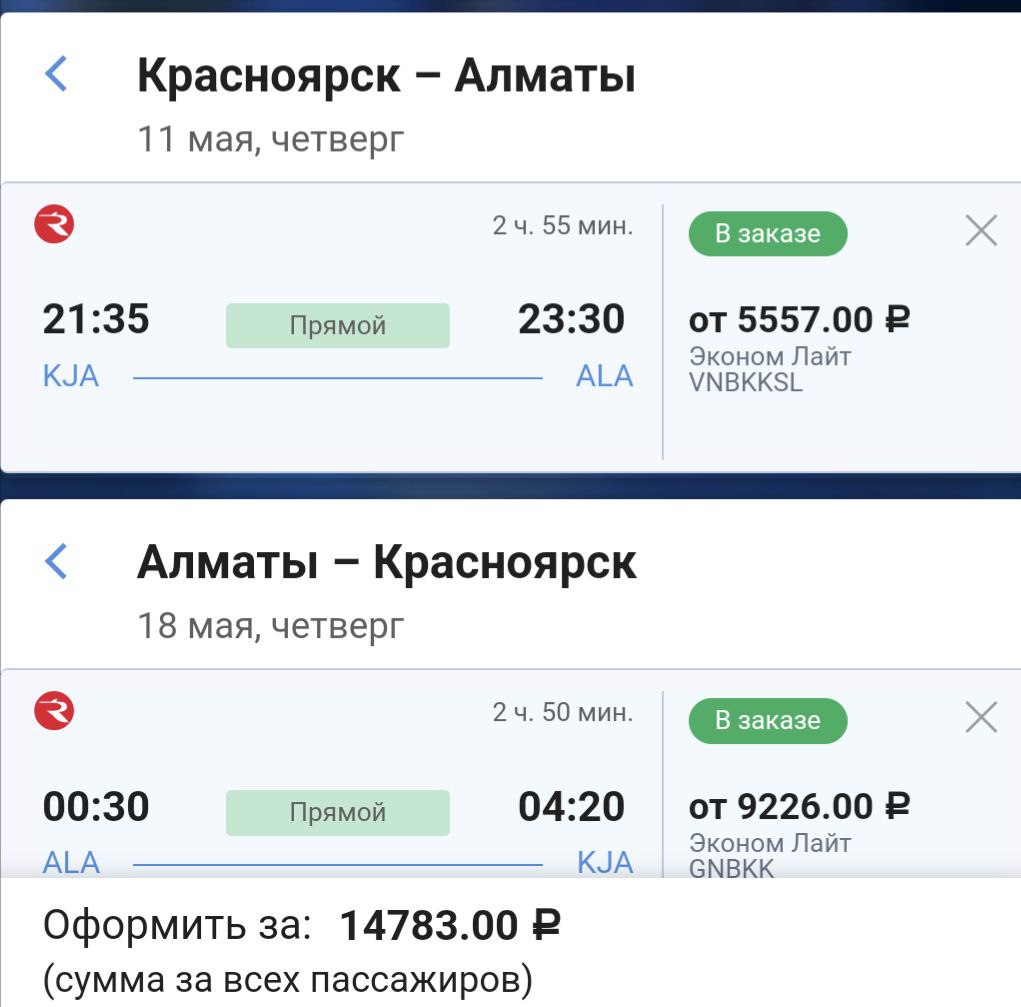Open the 'от 5557.00 ₽' fare price
Viewport: 1021px width, 1007px height.
(799, 320)
